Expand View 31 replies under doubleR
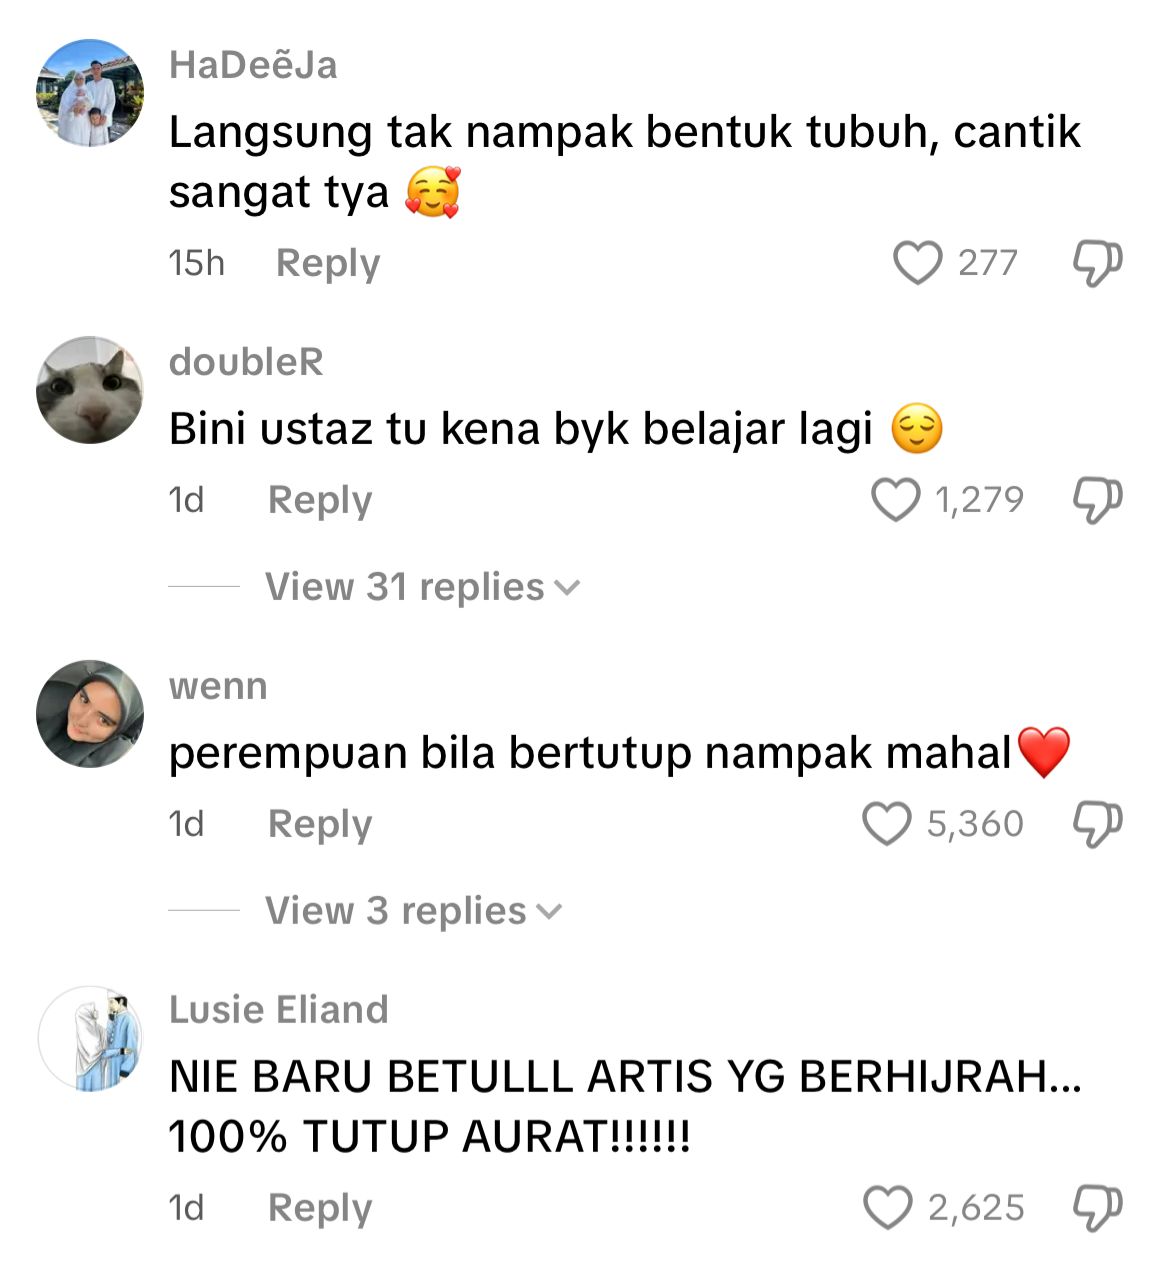 pyautogui.click(x=422, y=587)
